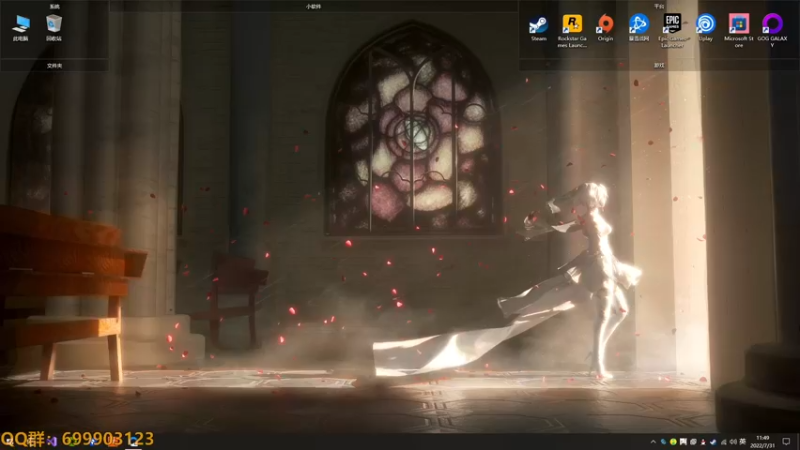Select the Recycle Bin desktop icon

pyautogui.click(x=54, y=29)
